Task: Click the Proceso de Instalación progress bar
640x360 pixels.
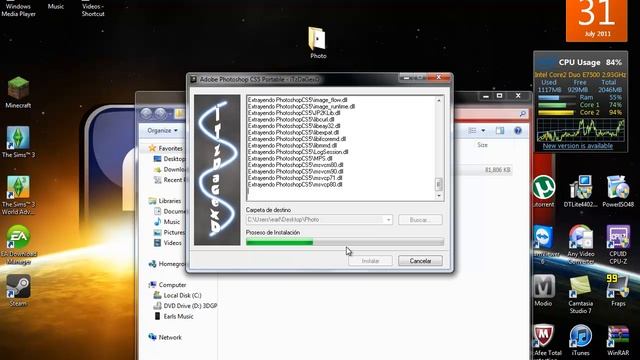Action: [x=345, y=242]
